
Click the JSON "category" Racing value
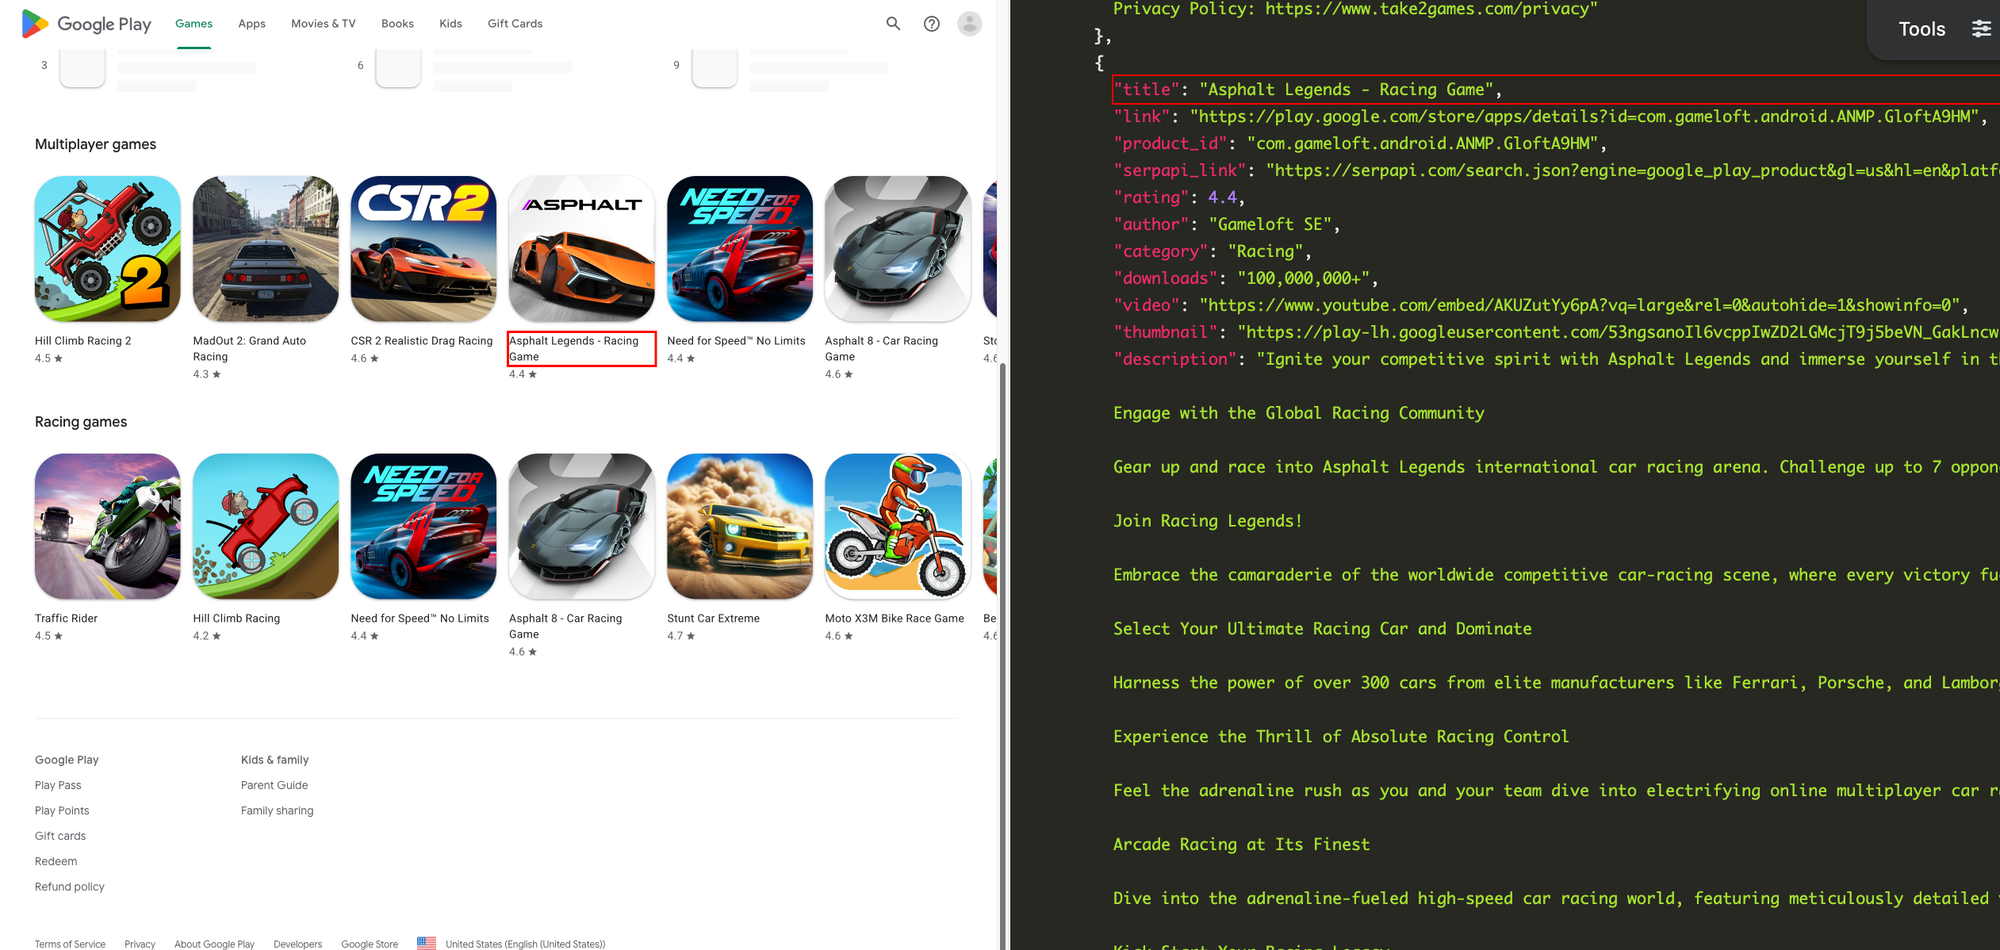click(x=1265, y=252)
